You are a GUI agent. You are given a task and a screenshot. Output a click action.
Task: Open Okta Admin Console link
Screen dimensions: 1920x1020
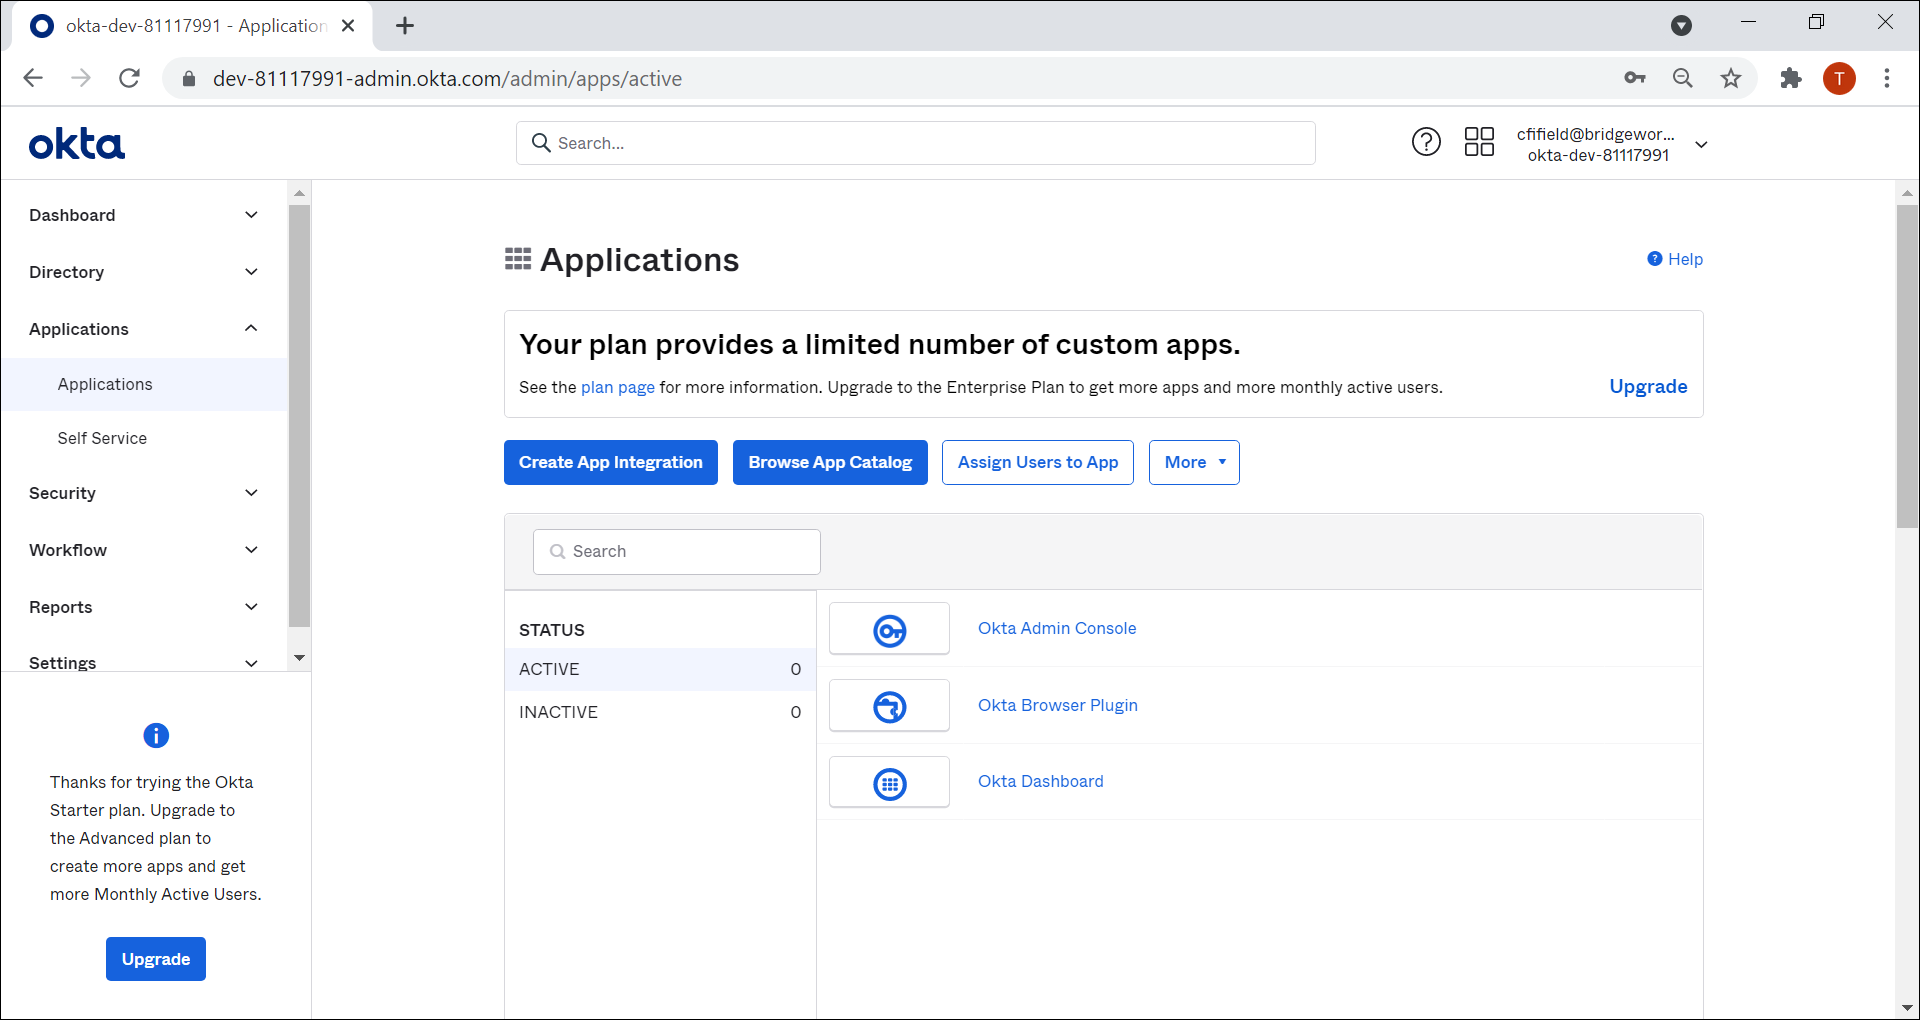tap(1057, 628)
